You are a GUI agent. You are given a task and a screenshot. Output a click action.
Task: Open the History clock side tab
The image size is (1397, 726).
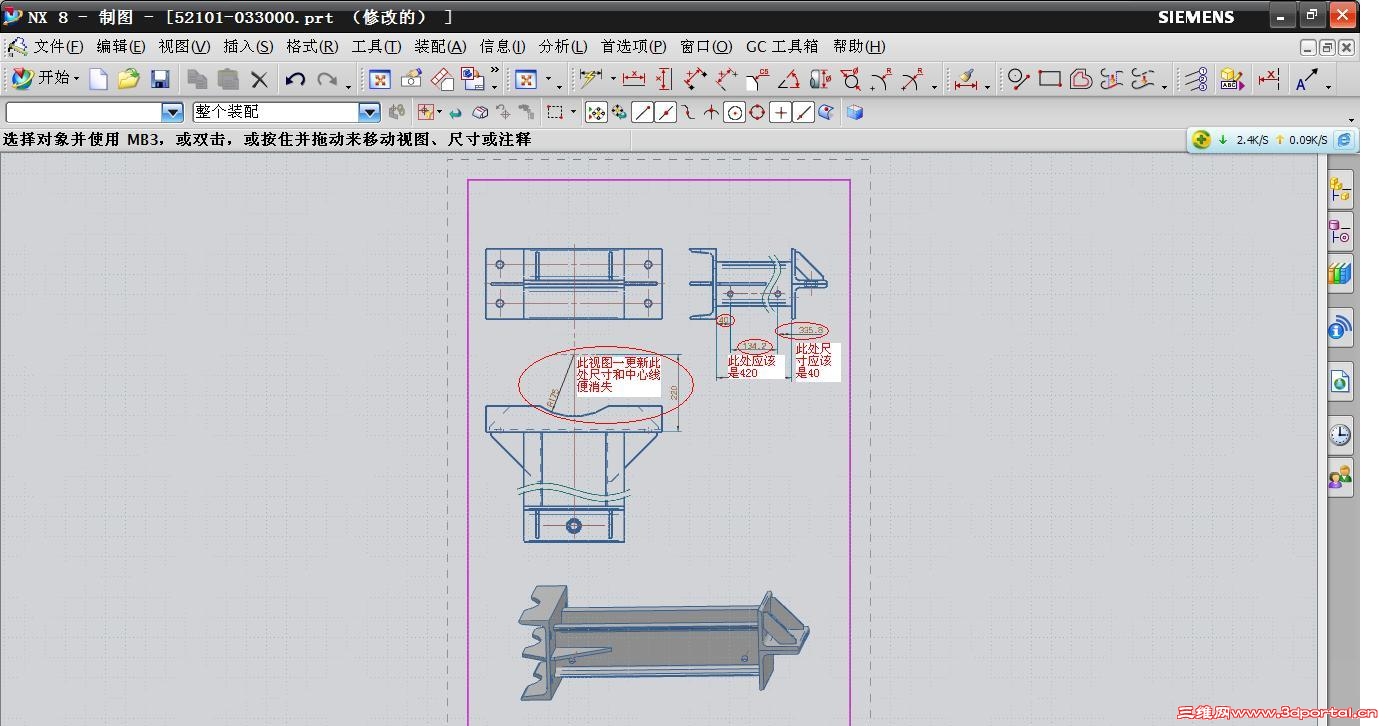pos(1340,434)
